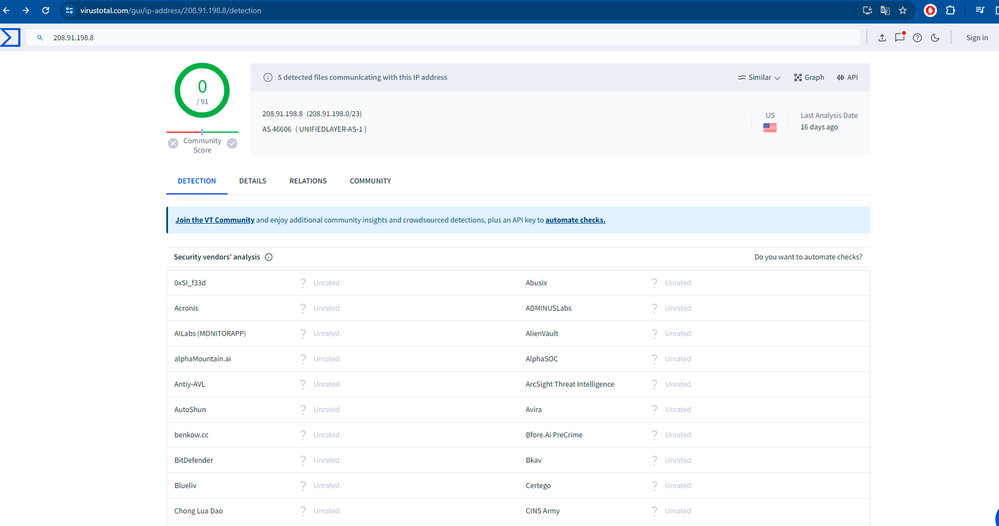Expand the Similar dropdown
This screenshot has width=999, height=526.
click(759, 77)
